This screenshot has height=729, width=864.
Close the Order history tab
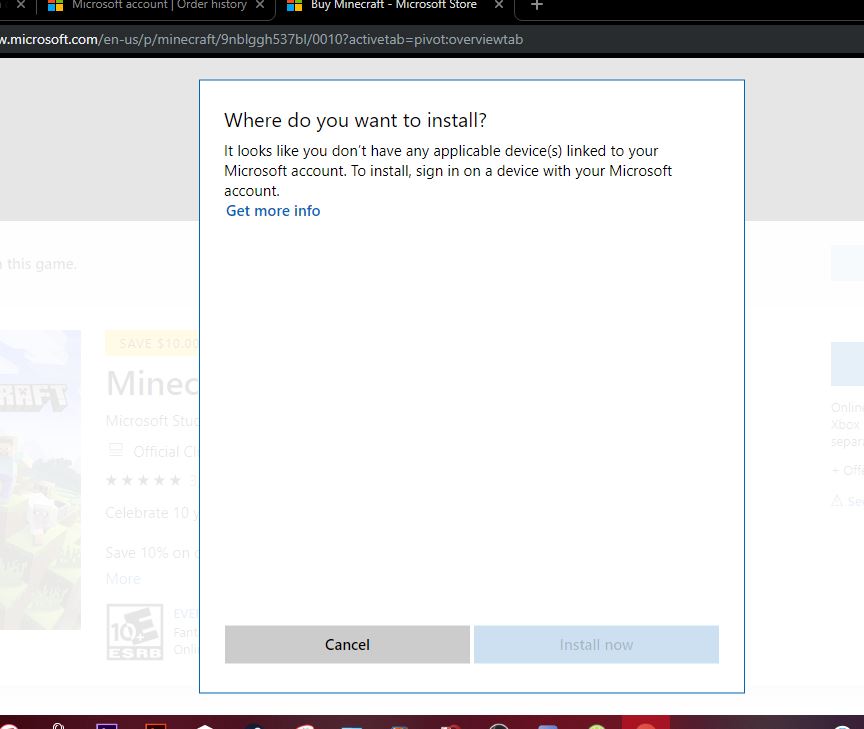click(260, 5)
